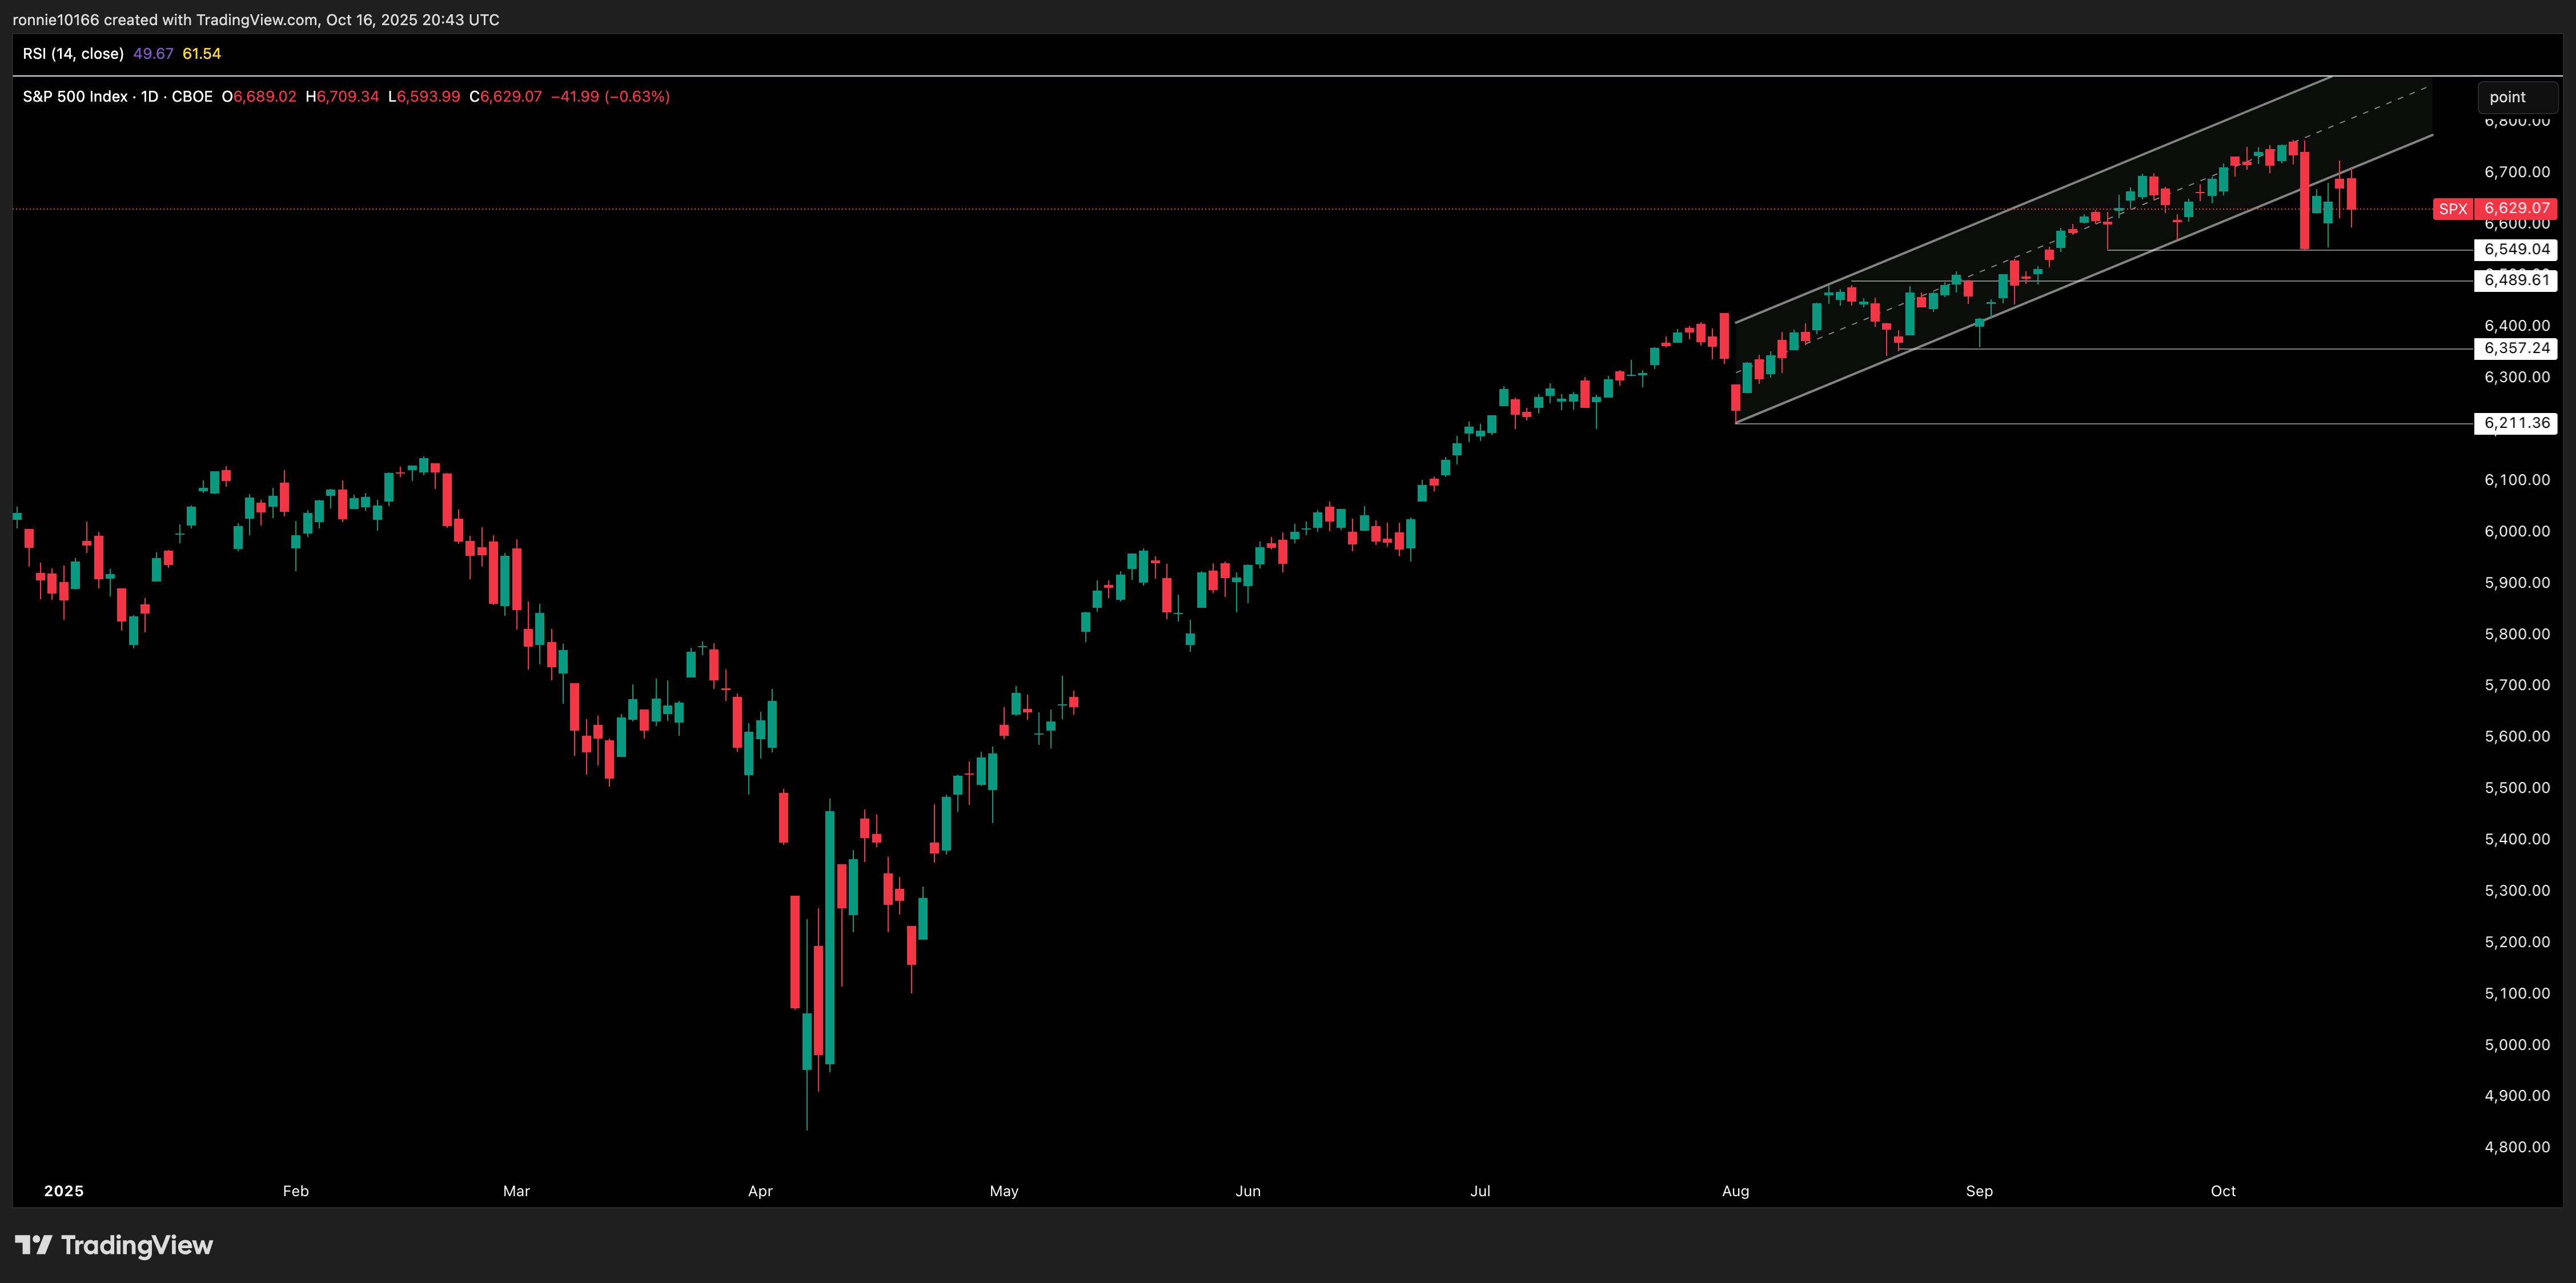Select the 6,489.61 horizontal level label
Screen dimensions: 2576x1283
tap(2516, 280)
